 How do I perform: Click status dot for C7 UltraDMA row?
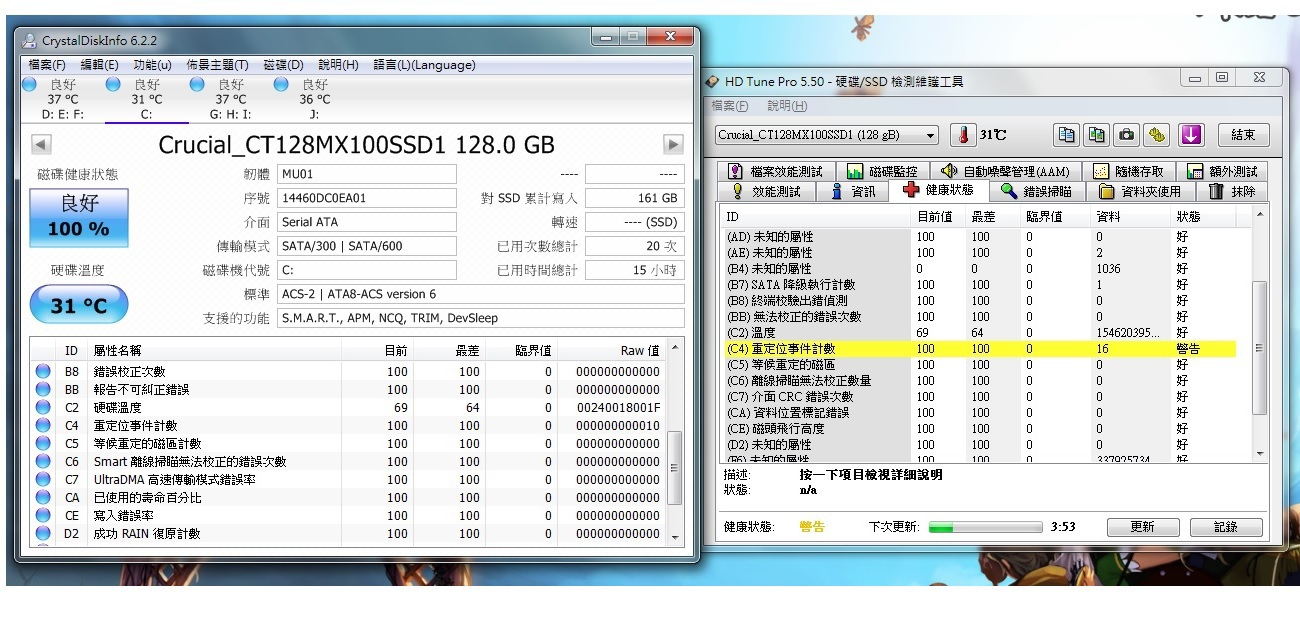coord(43,480)
